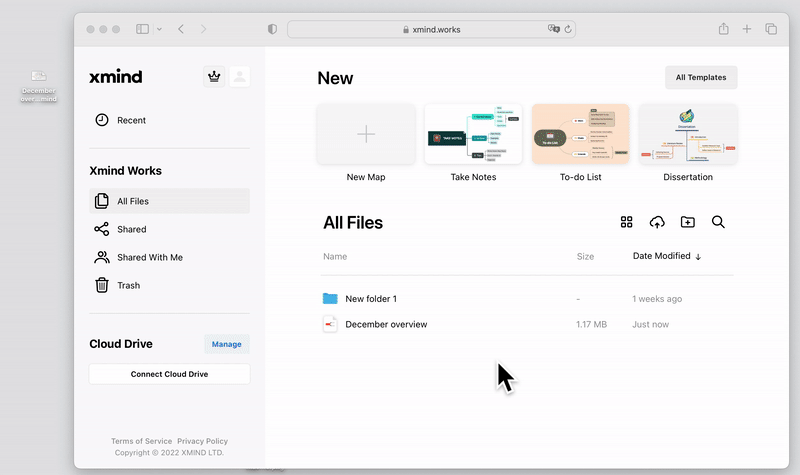The width and height of the screenshot is (800, 475).
Task: Go forward in Safari
Action: point(203,29)
